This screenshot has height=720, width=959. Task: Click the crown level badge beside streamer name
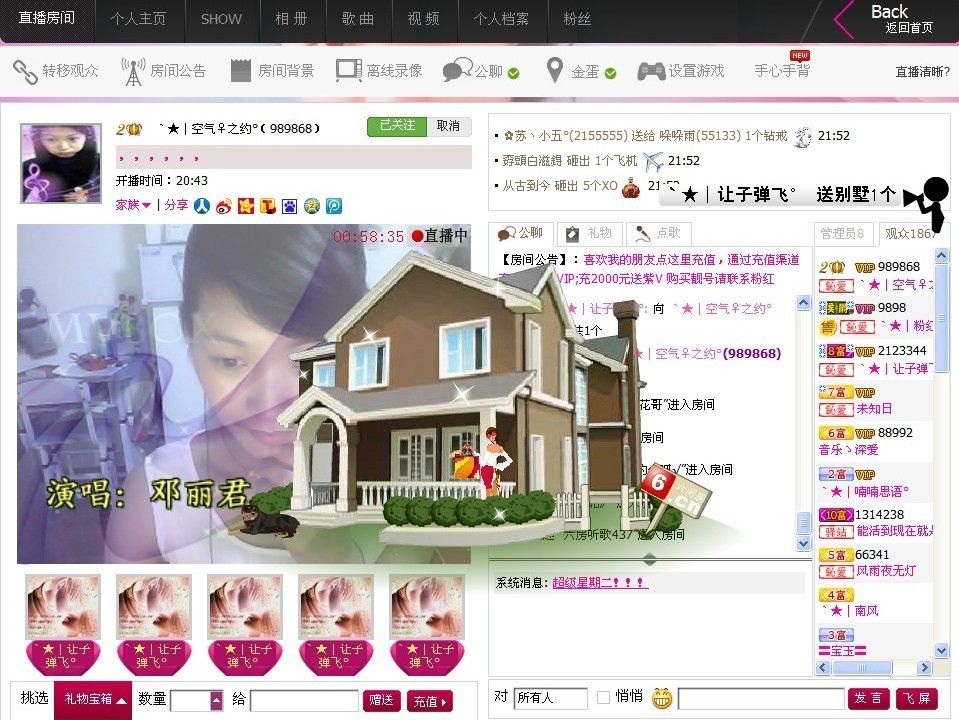click(x=129, y=129)
